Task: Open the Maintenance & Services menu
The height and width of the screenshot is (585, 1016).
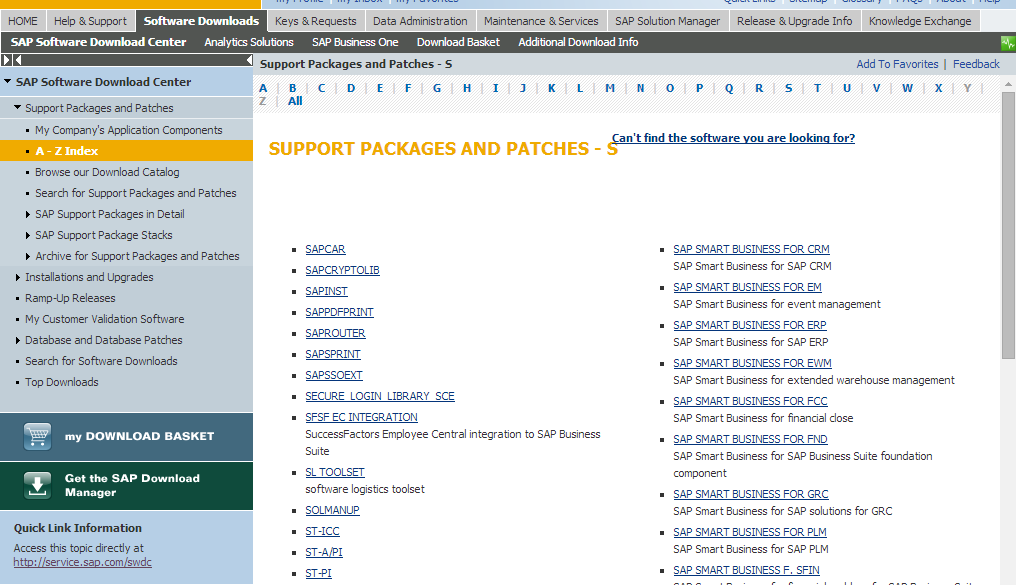Action: 541,20
